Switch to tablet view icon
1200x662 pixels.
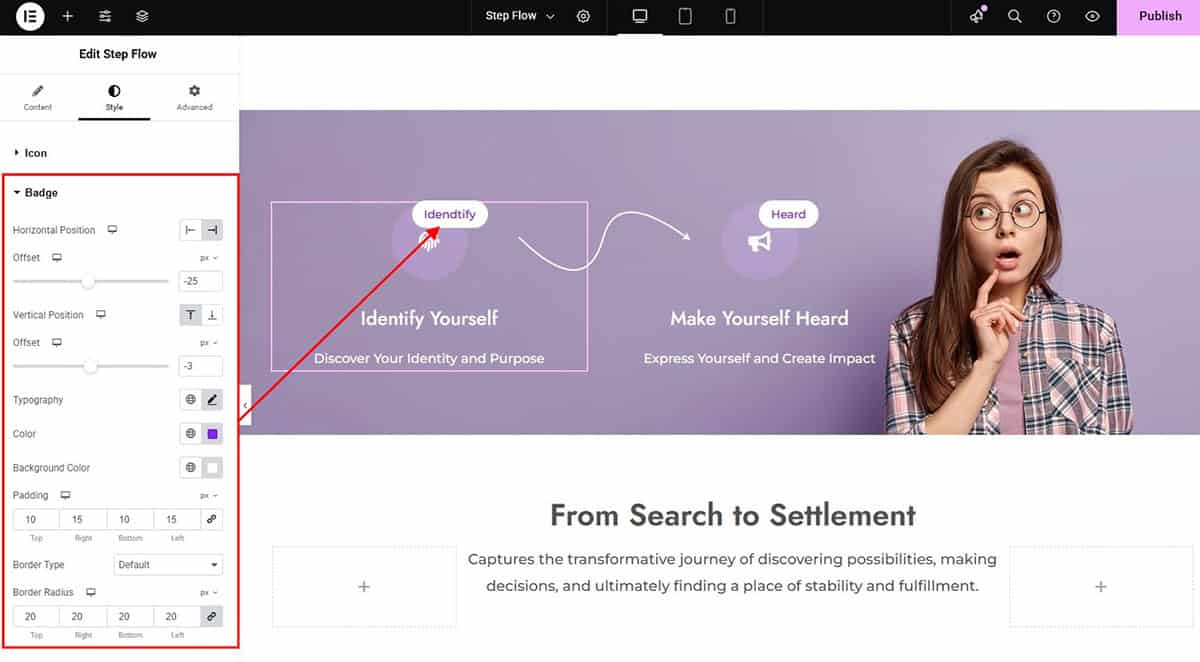tap(685, 16)
